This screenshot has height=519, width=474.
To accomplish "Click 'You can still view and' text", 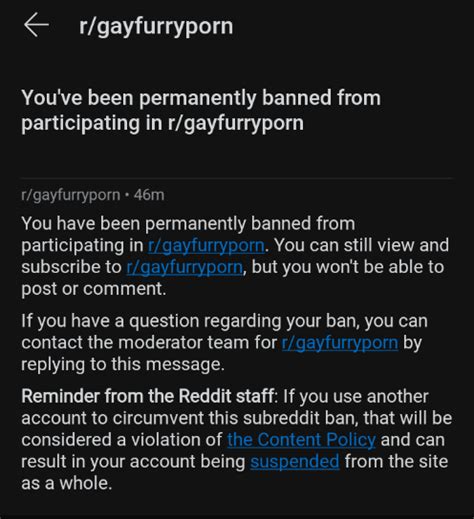I will (361, 245).
